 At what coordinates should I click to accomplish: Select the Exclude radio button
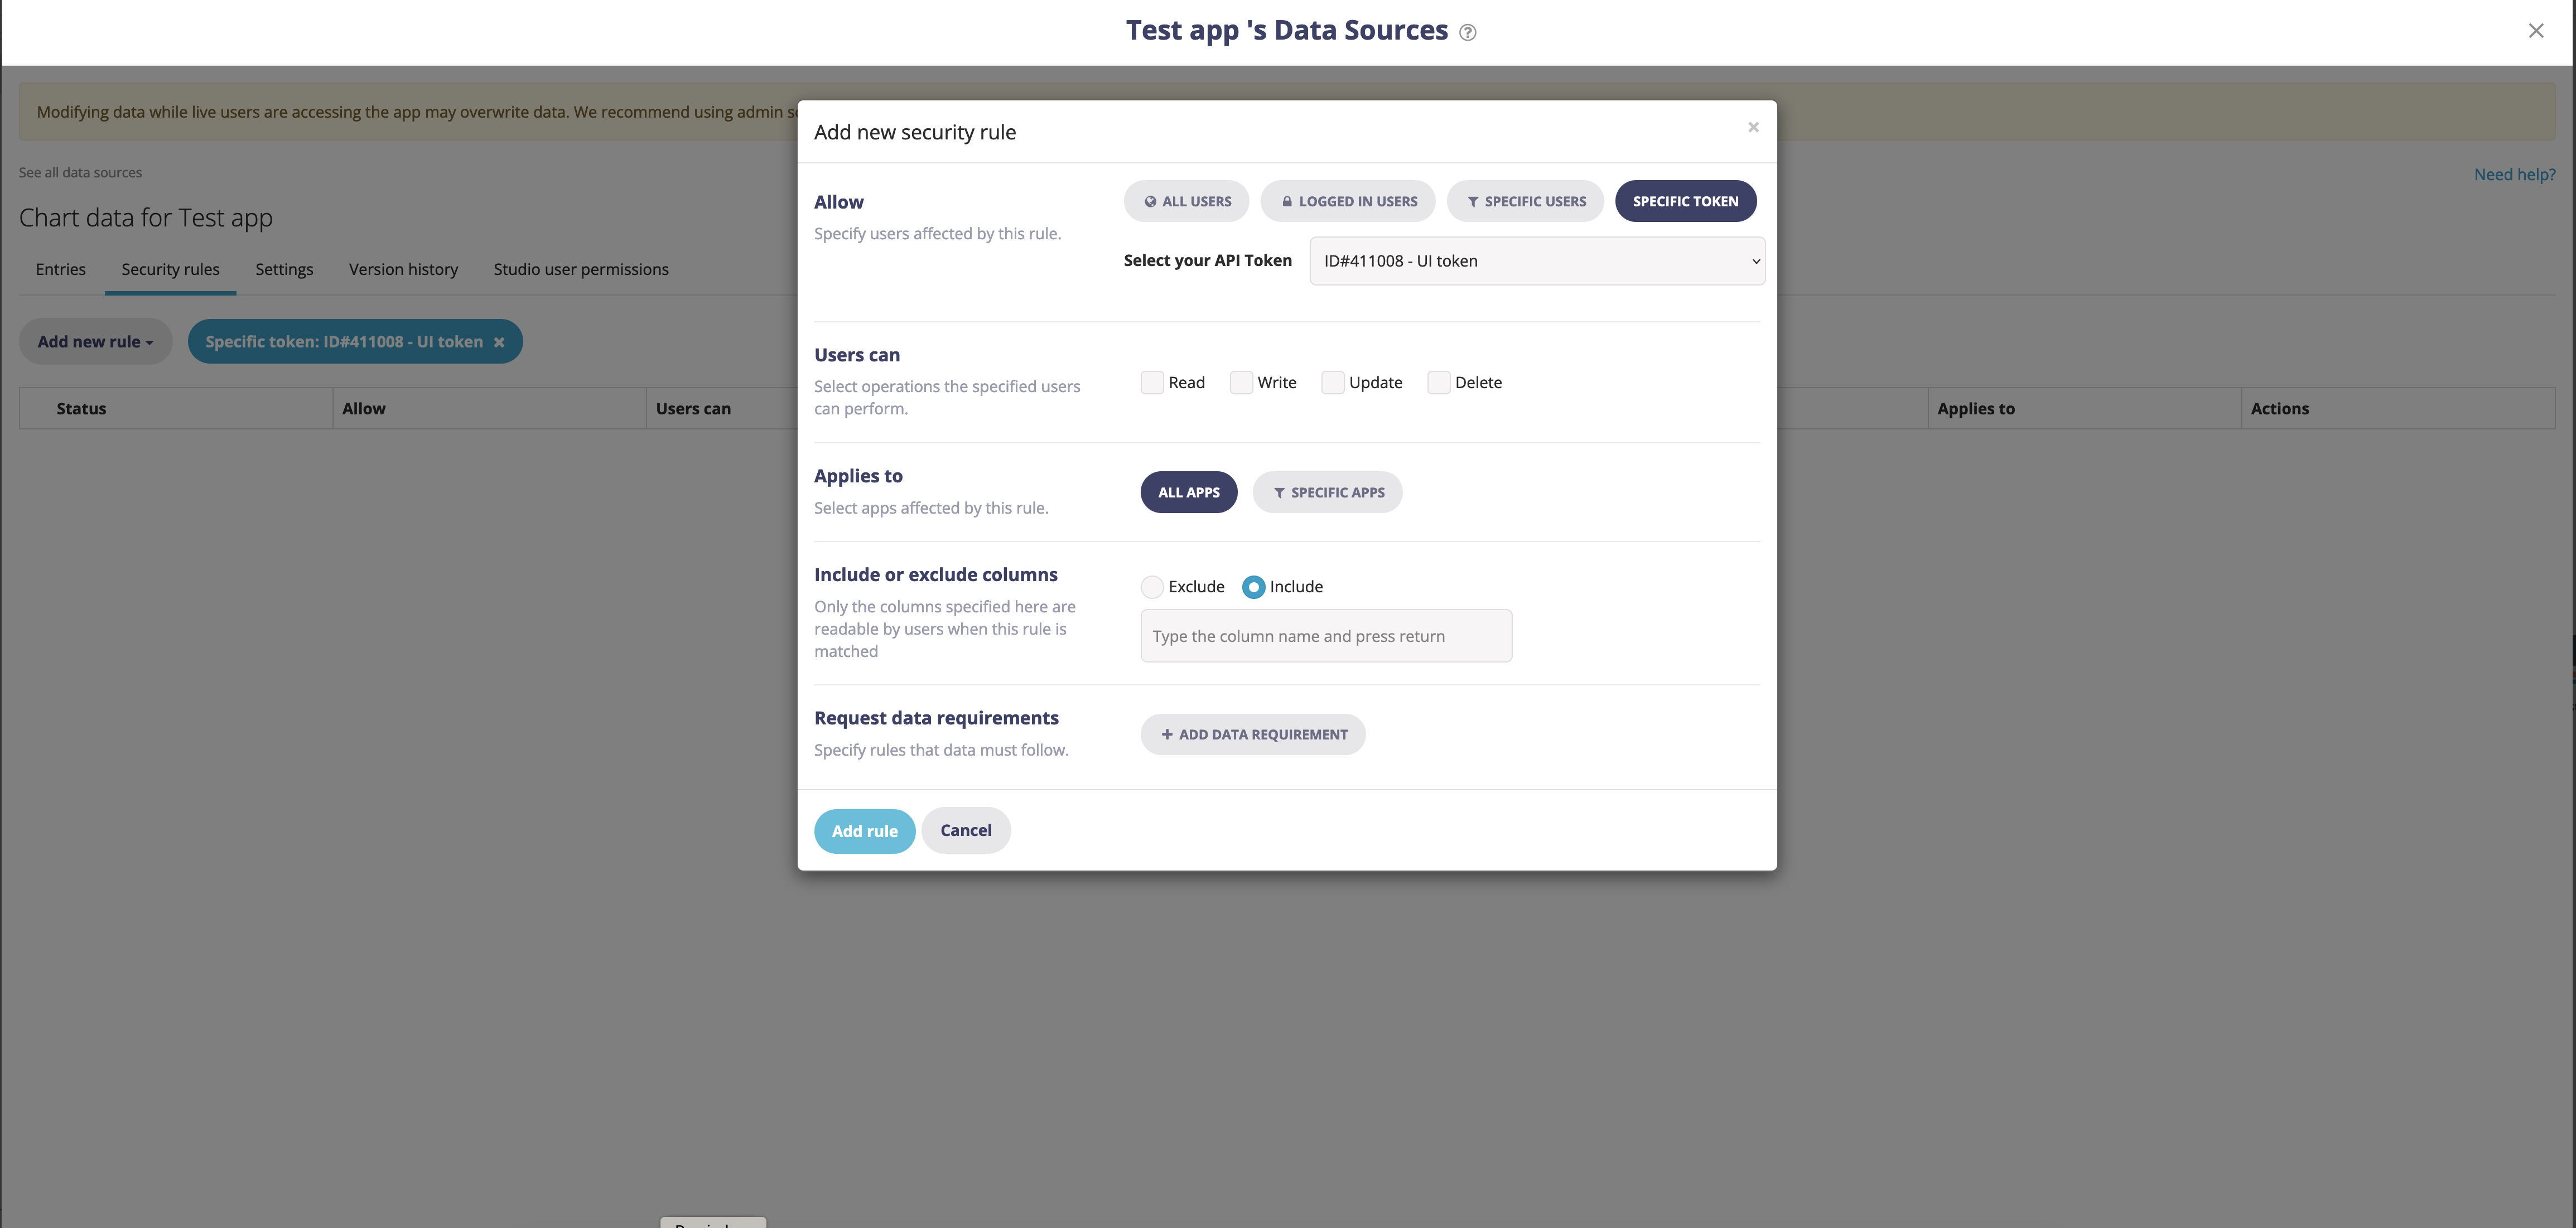pyautogui.click(x=1152, y=587)
